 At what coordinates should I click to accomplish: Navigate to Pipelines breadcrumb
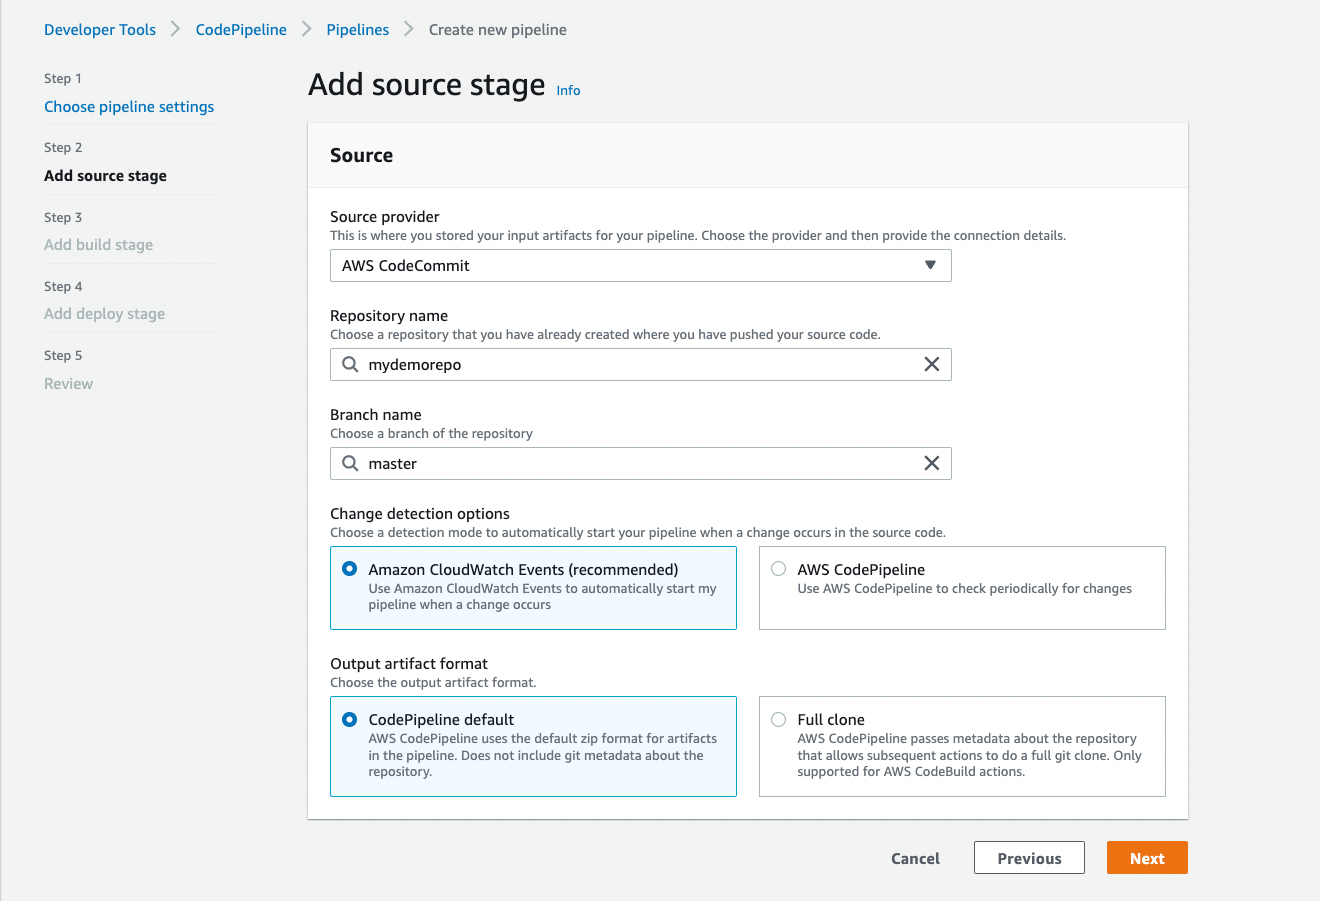(357, 29)
